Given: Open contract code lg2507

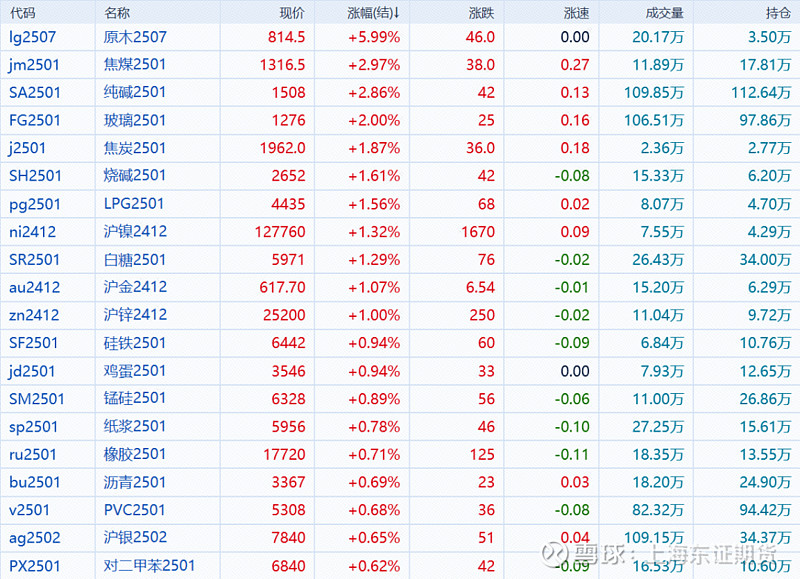Looking at the screenshot, I should point(30,37).
